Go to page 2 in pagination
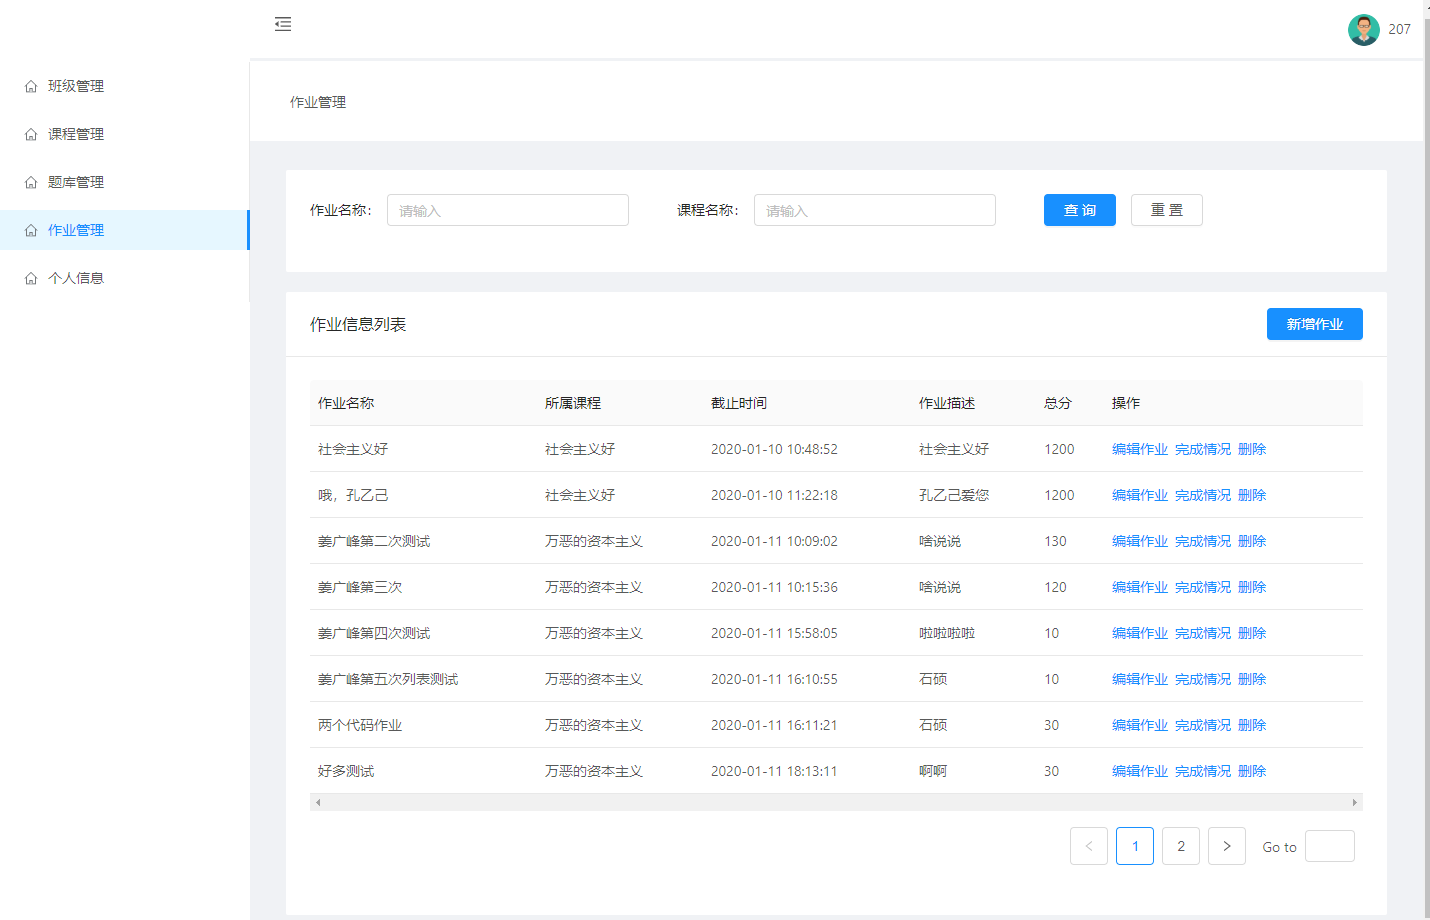This screenshot has height=920, width=1430. pyautogui.click(x=1180, y=845)
